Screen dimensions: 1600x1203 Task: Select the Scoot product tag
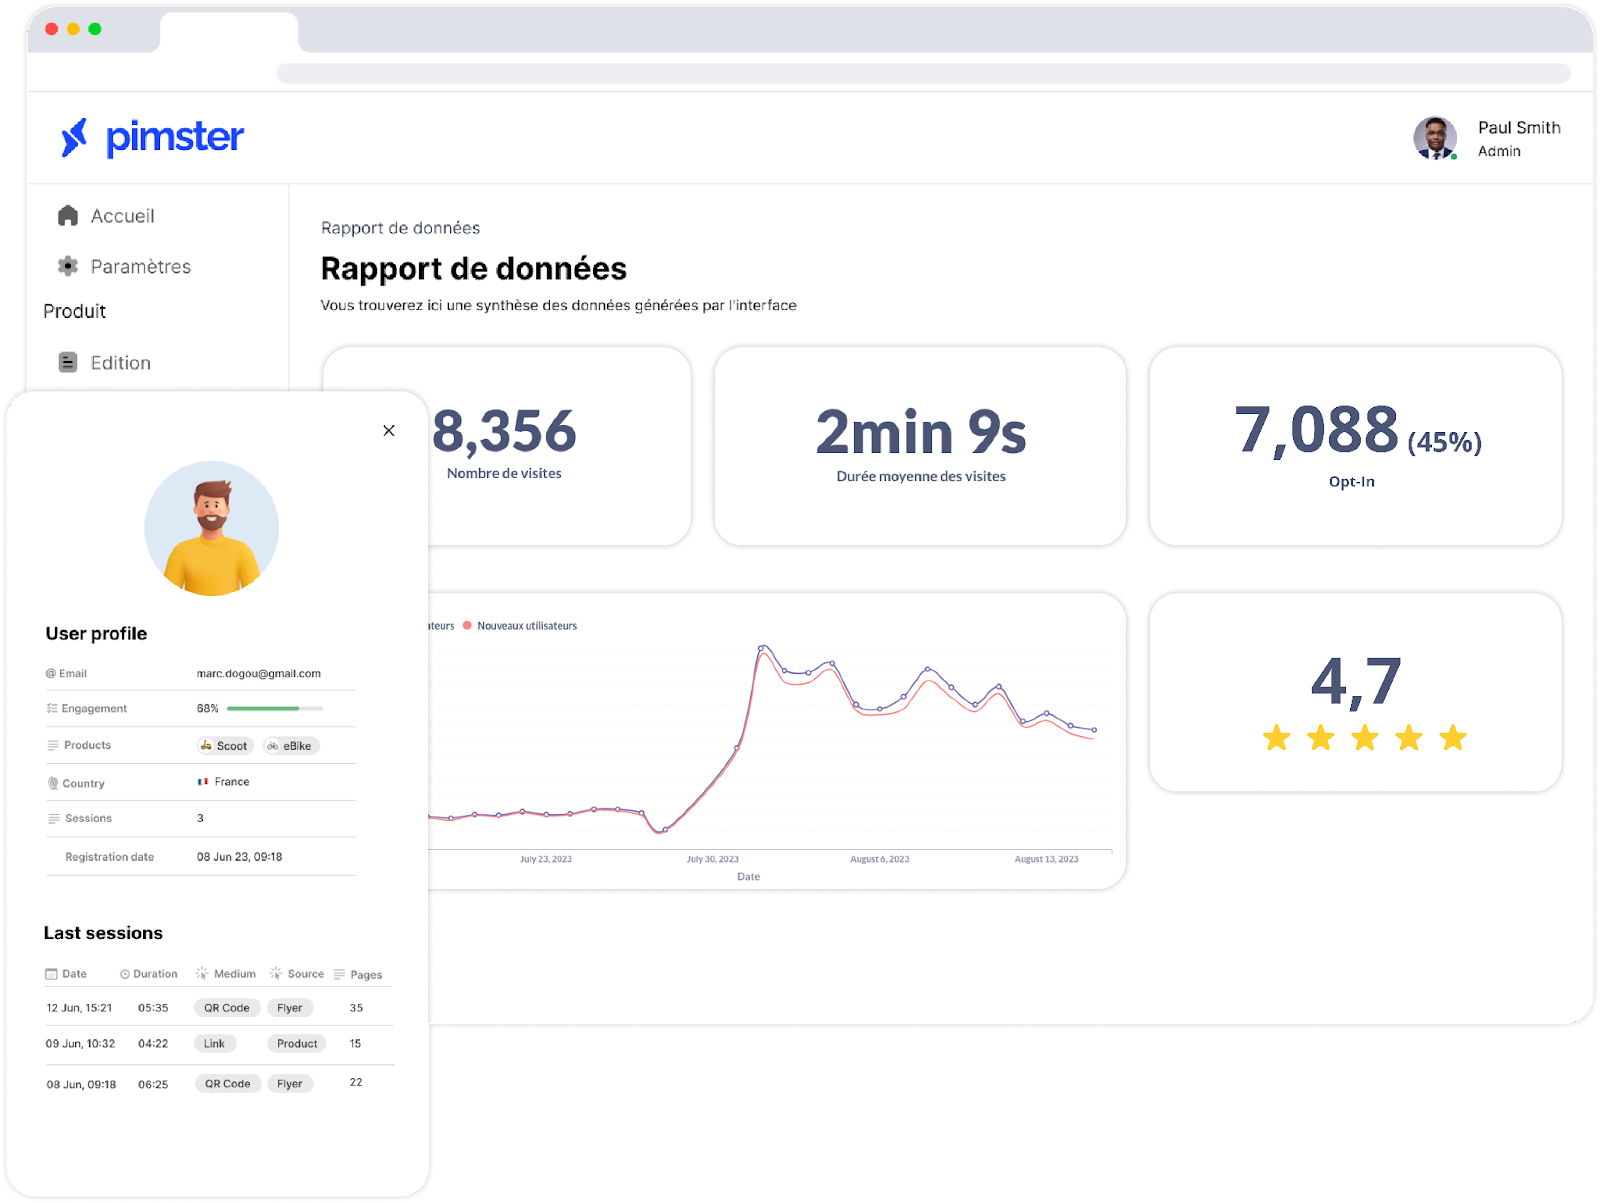[224, 745]
